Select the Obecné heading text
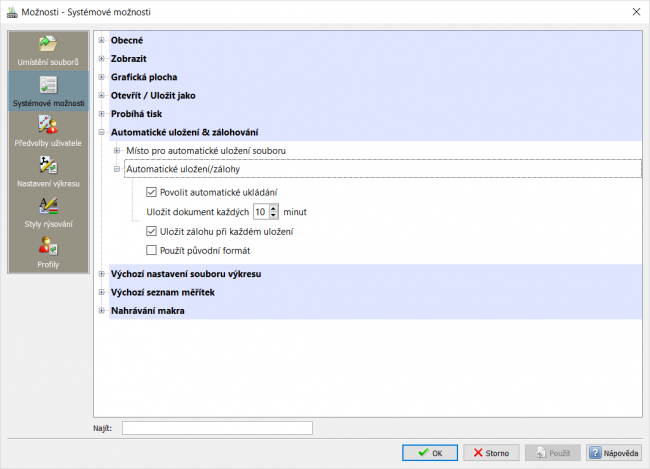 coord(127,40)
